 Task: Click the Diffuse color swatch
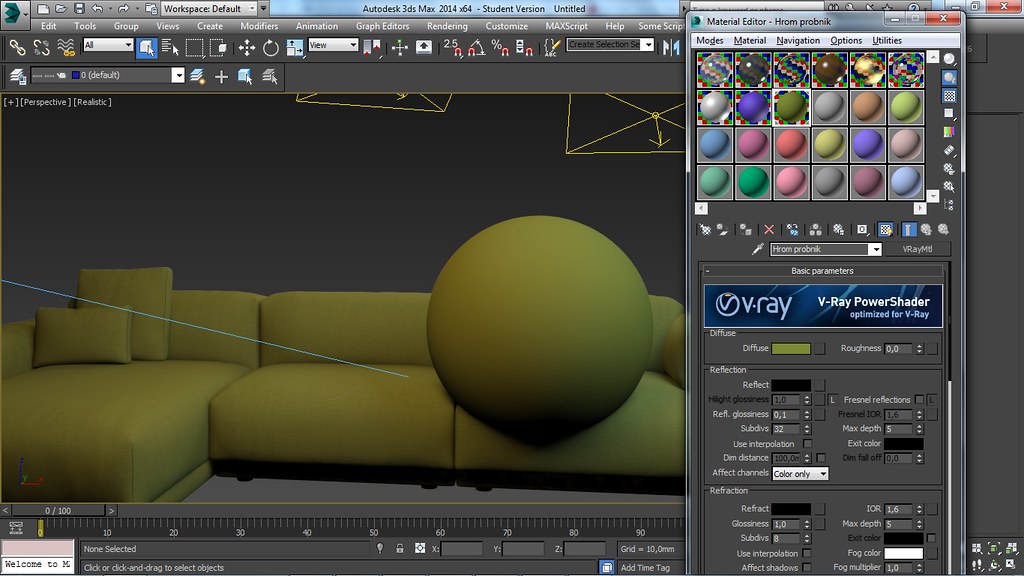(x=791, y=349)
